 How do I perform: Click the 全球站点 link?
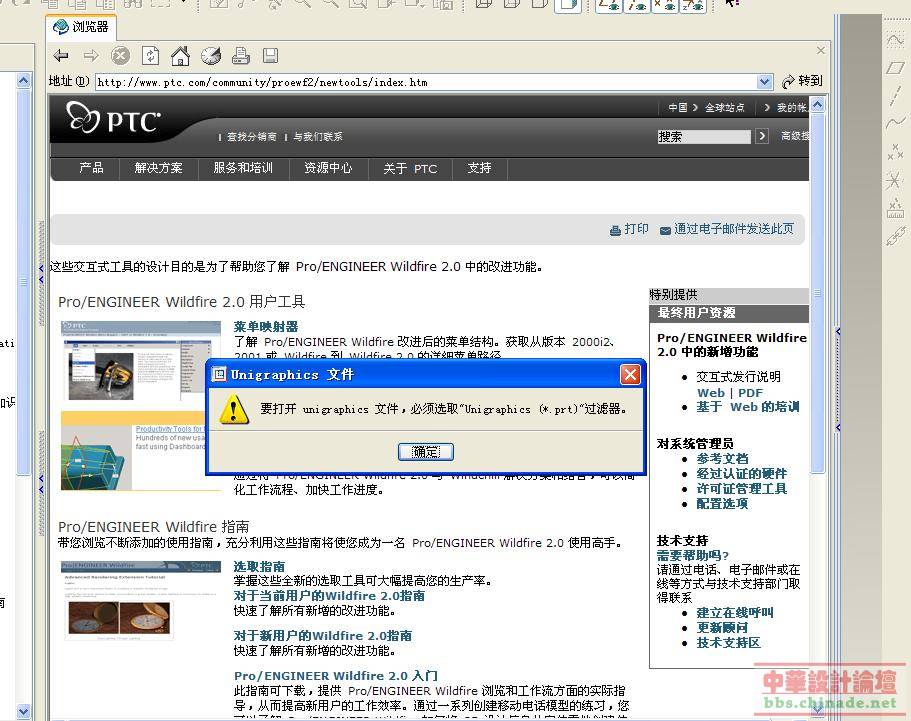pos(725,107)
